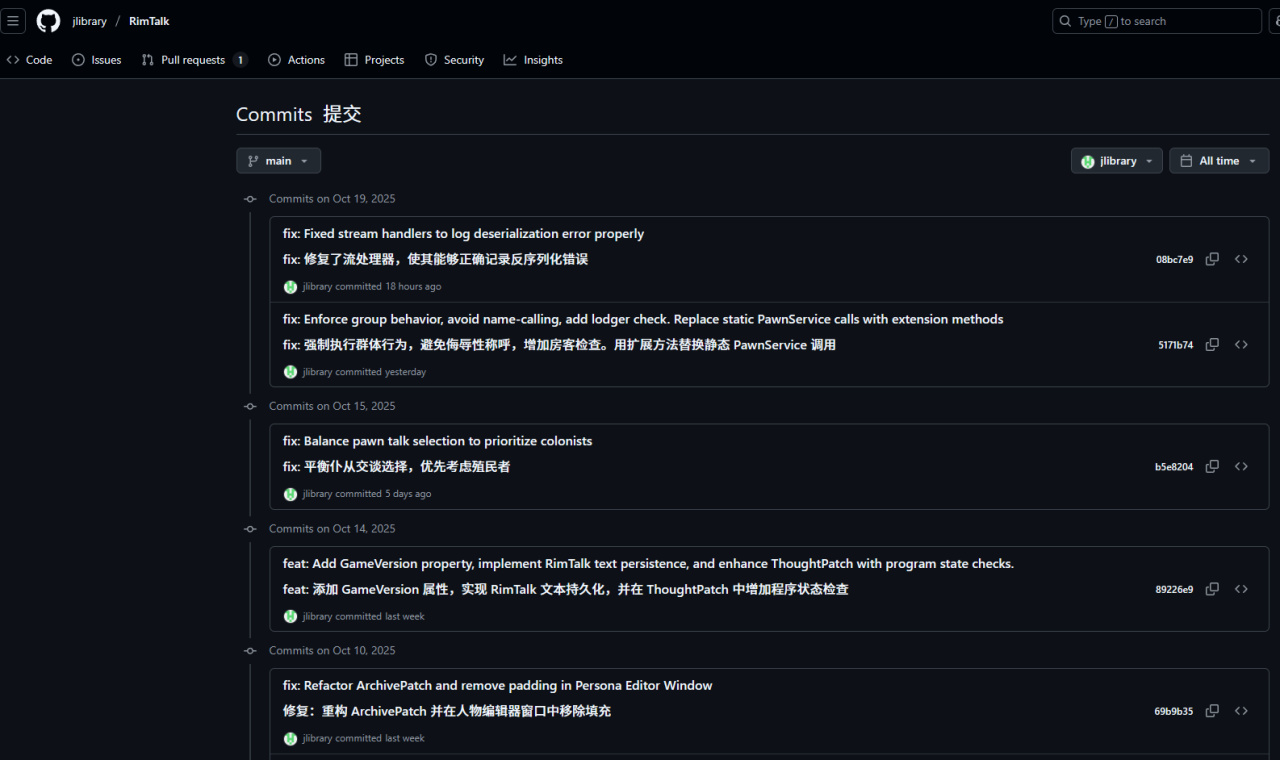
Task: Open the All time date filter
Action: 1219,161
